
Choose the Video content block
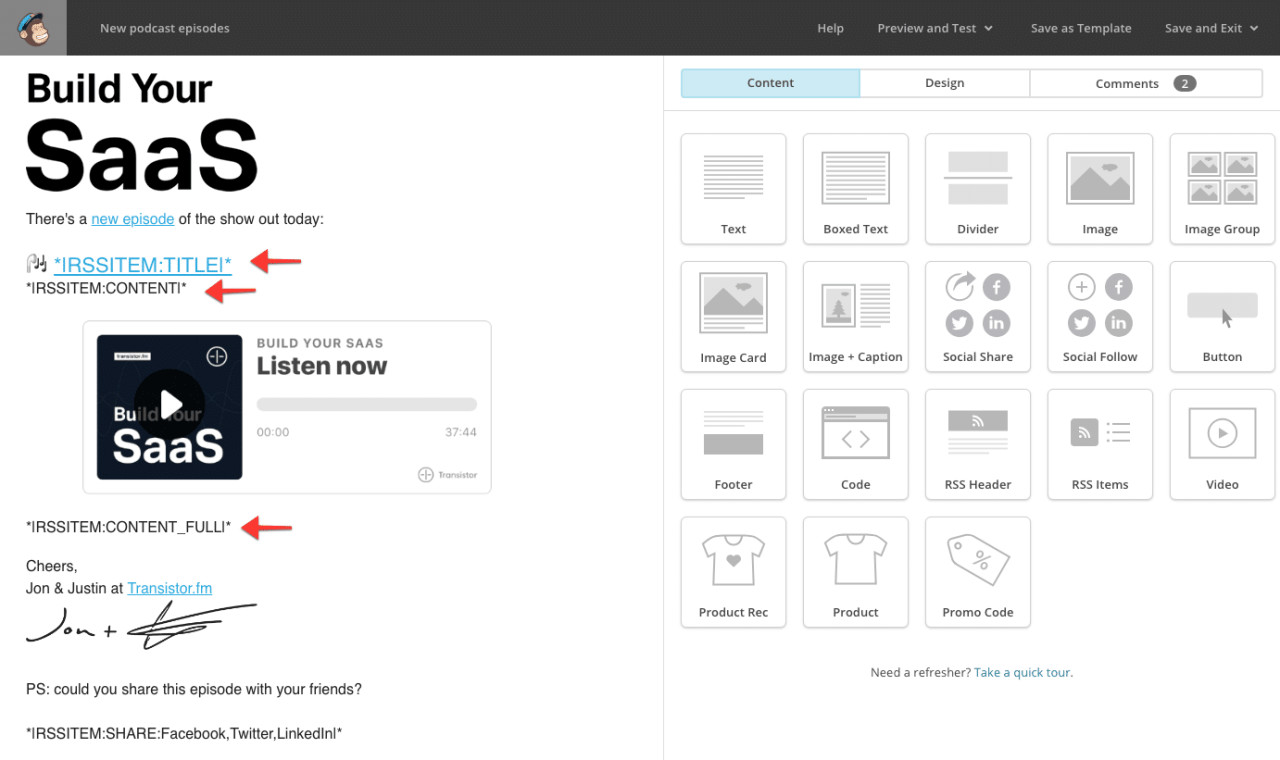pos(1221,444)
